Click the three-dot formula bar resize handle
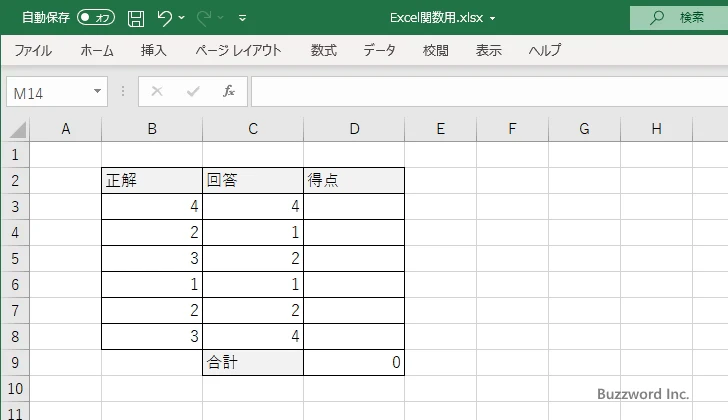Viewport: 728px width, 420px height. pos(123,91)
